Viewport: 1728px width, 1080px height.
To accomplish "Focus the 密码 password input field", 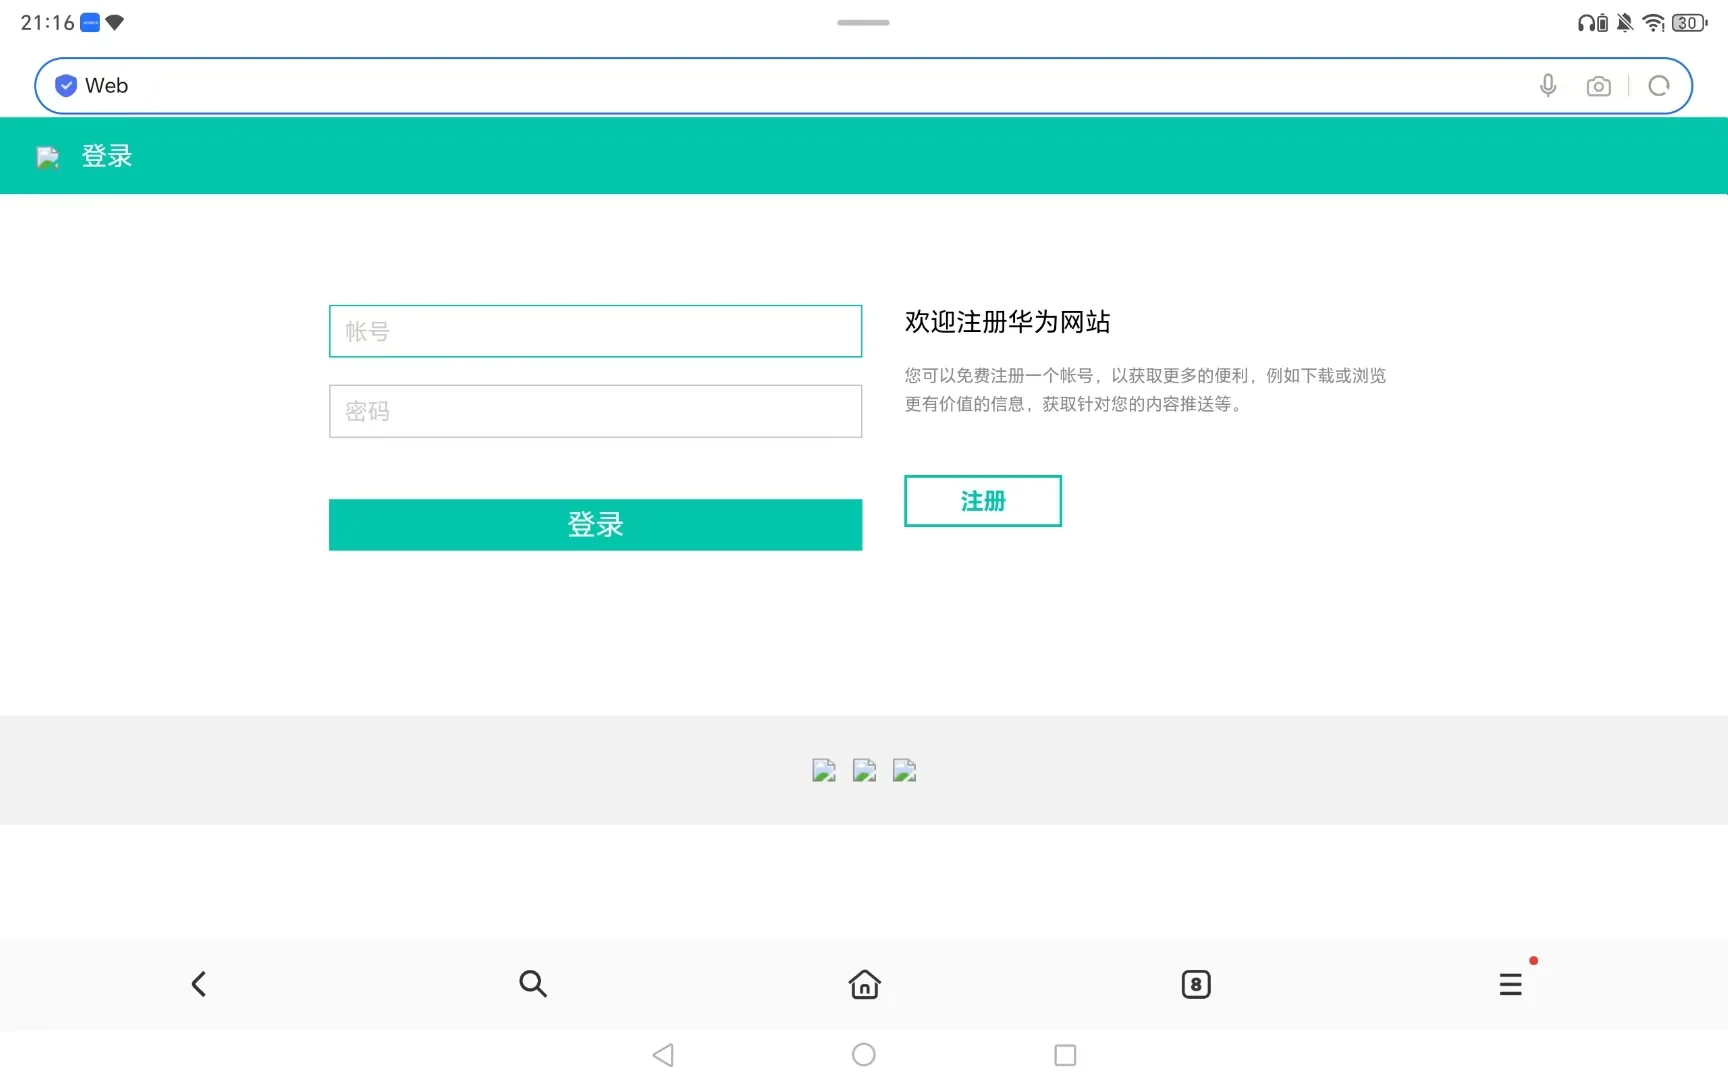I will 595,411.
